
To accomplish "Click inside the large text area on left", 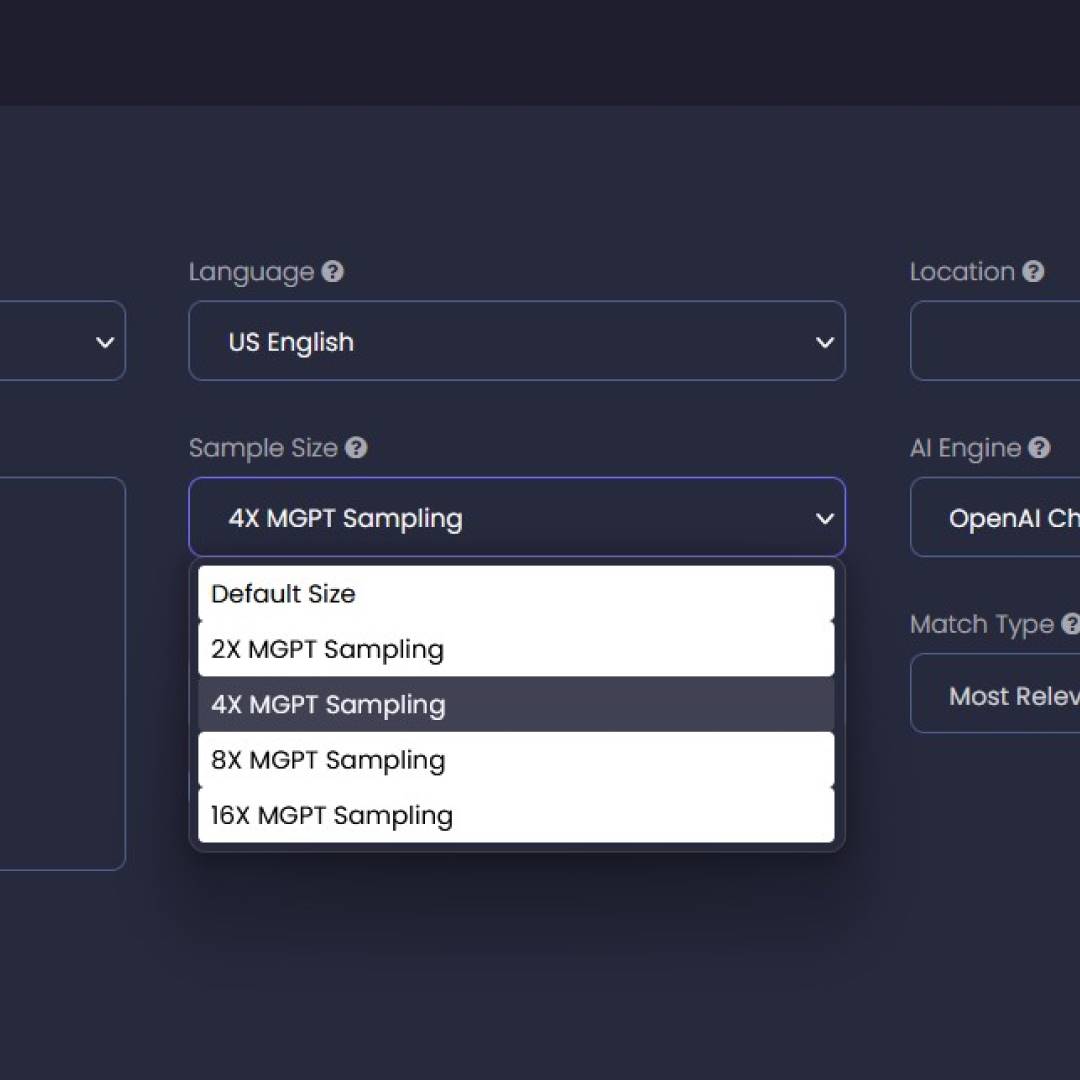I will (60, 672).
